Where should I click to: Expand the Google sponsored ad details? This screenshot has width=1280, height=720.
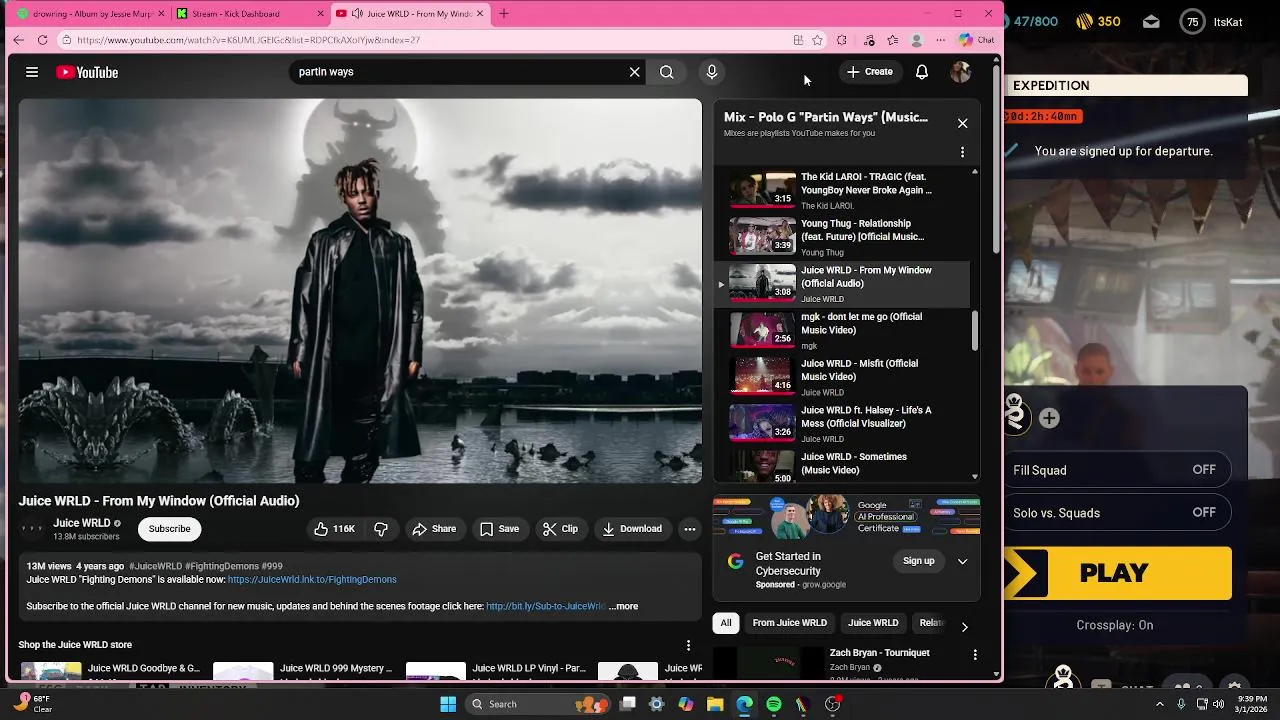pyautogui.click(x=962, y=561)
